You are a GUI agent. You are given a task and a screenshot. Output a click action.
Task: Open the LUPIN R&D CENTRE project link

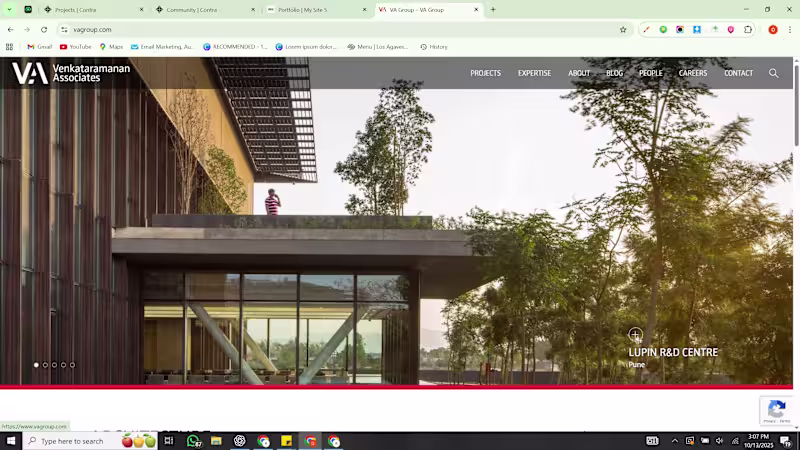pos(673,352)
